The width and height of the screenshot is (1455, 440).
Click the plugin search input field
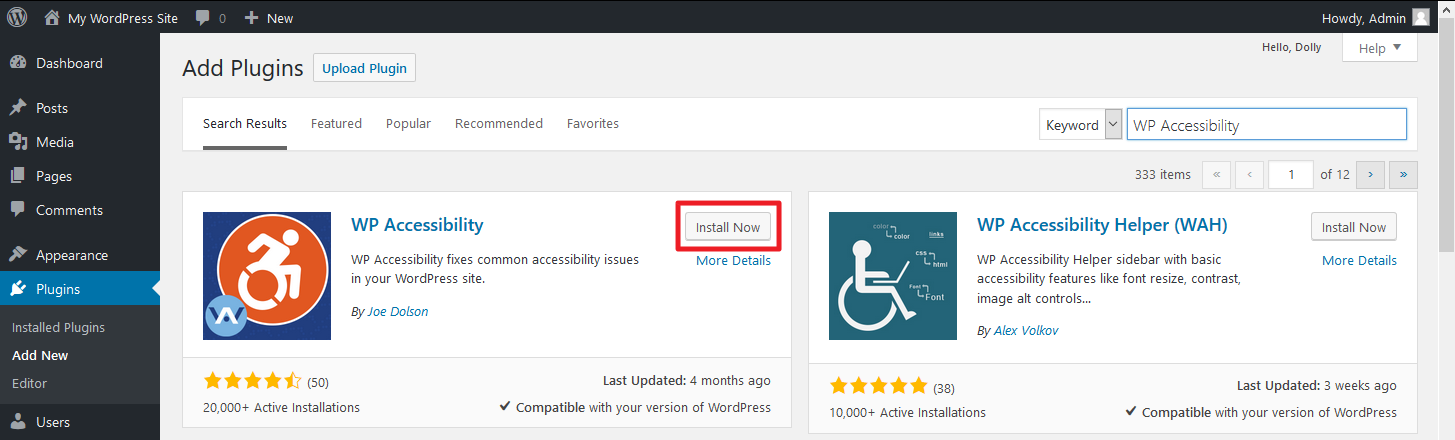coord(1266,125)
